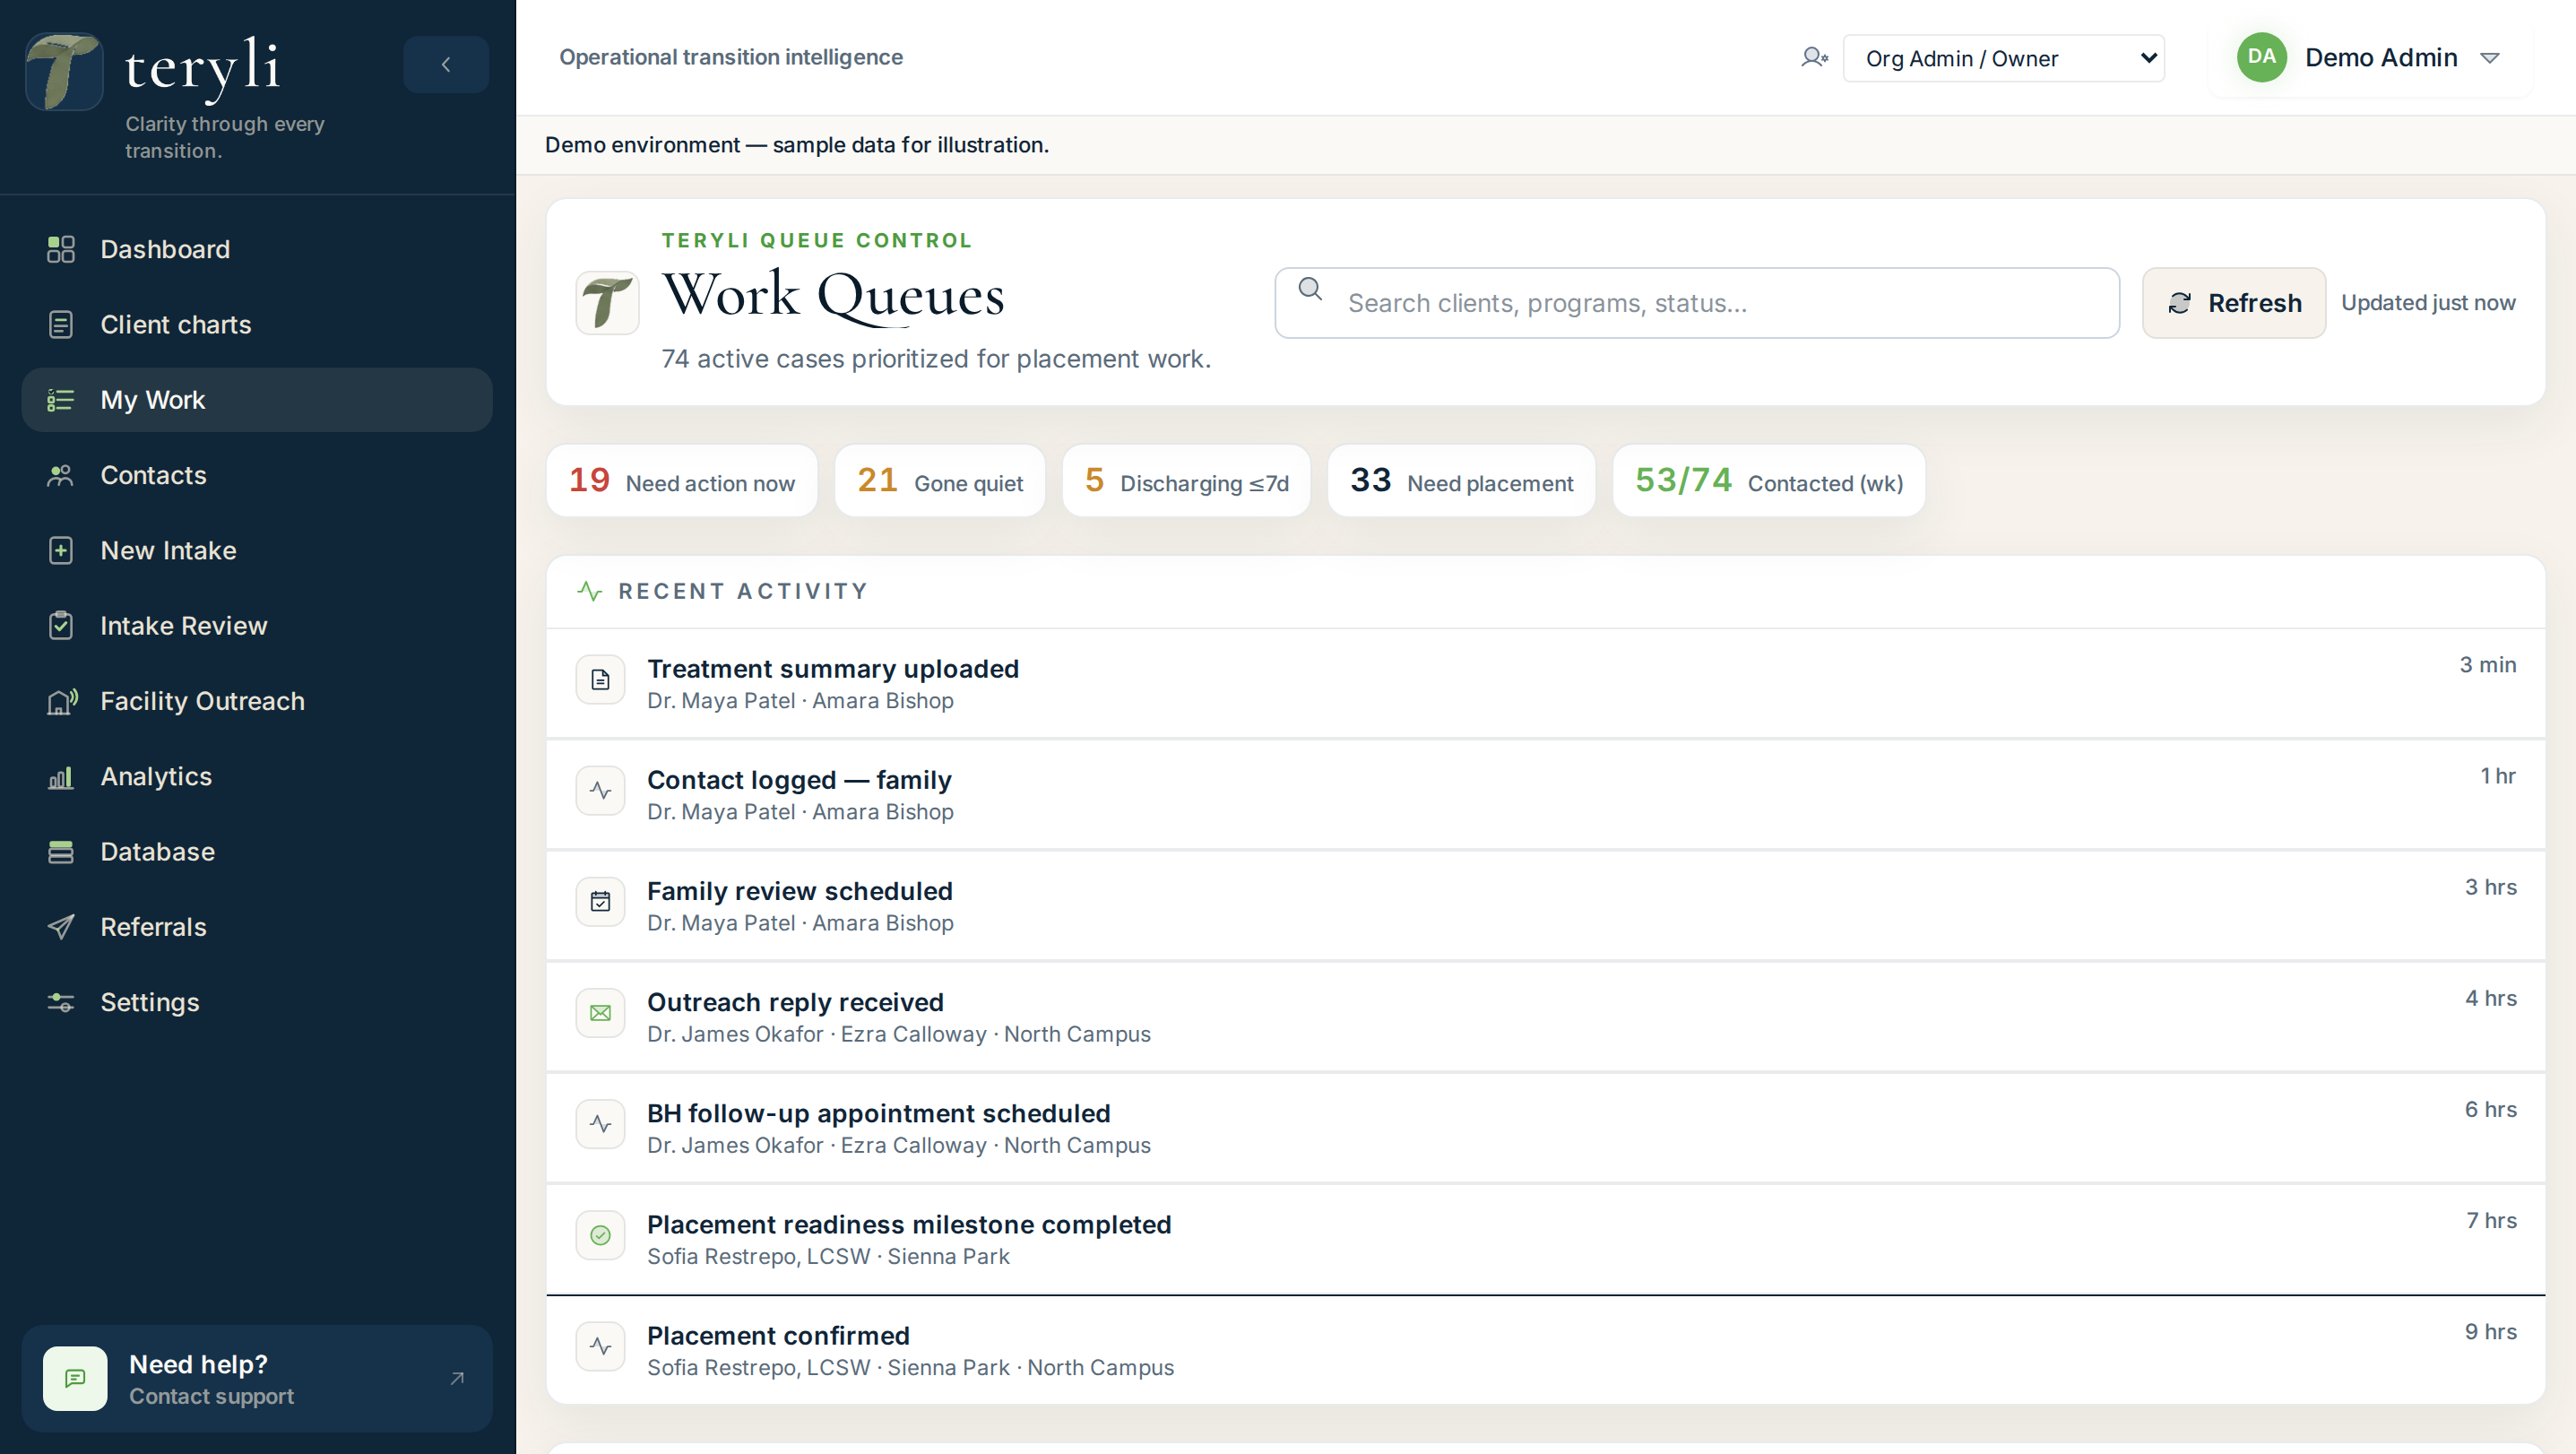Click pulse icon for BH follow-up appointment
The width and height of the screenshot is (2576, 1454).
(x=601, y=1124)
